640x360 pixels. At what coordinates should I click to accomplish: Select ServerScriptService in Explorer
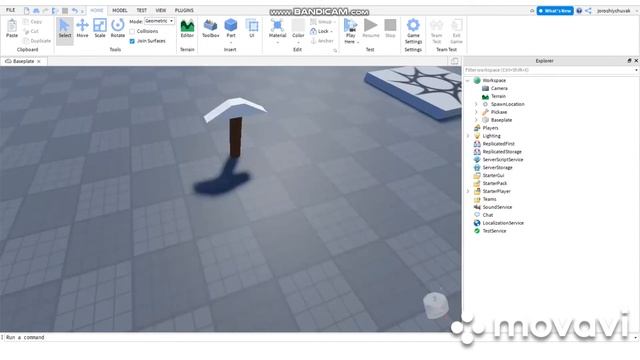502,160
